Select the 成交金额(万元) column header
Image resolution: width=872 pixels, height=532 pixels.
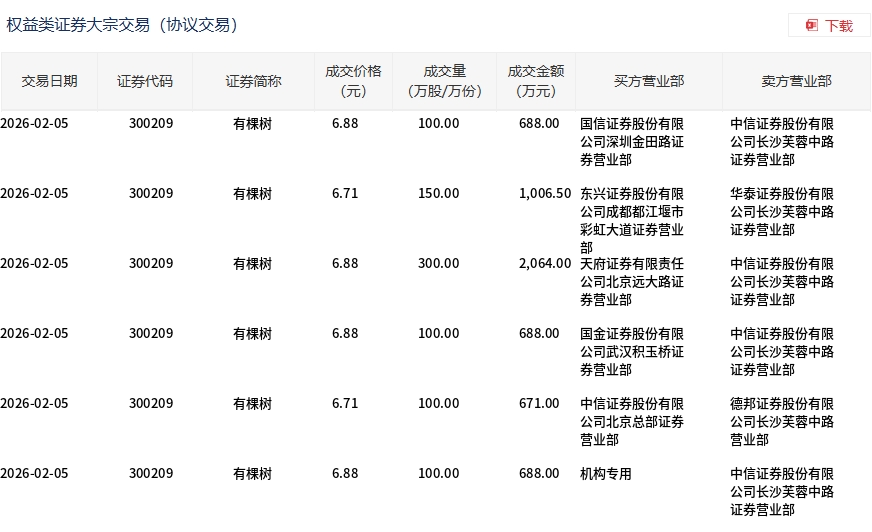point(536,81)
